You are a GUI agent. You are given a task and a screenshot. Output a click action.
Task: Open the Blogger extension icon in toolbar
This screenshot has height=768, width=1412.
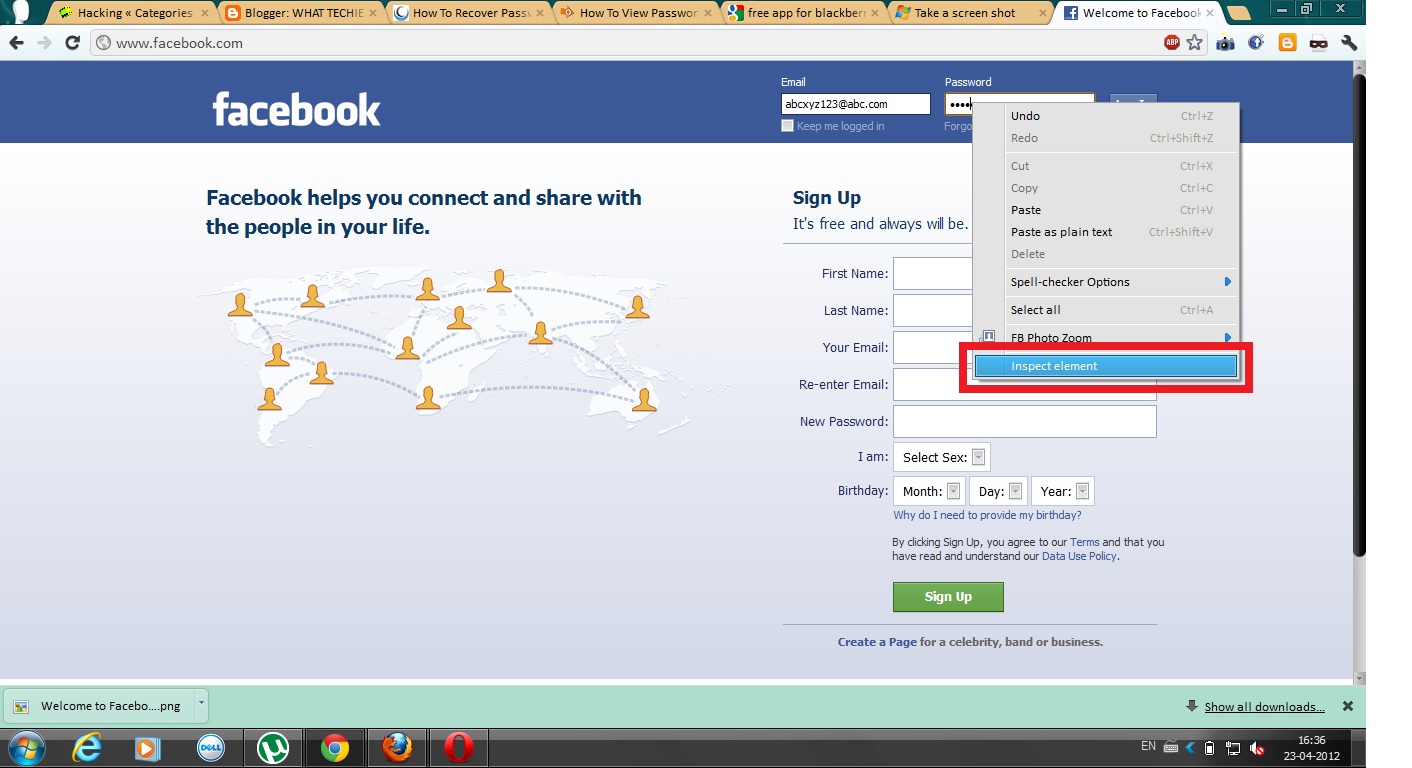click(x=1287, y=43)
